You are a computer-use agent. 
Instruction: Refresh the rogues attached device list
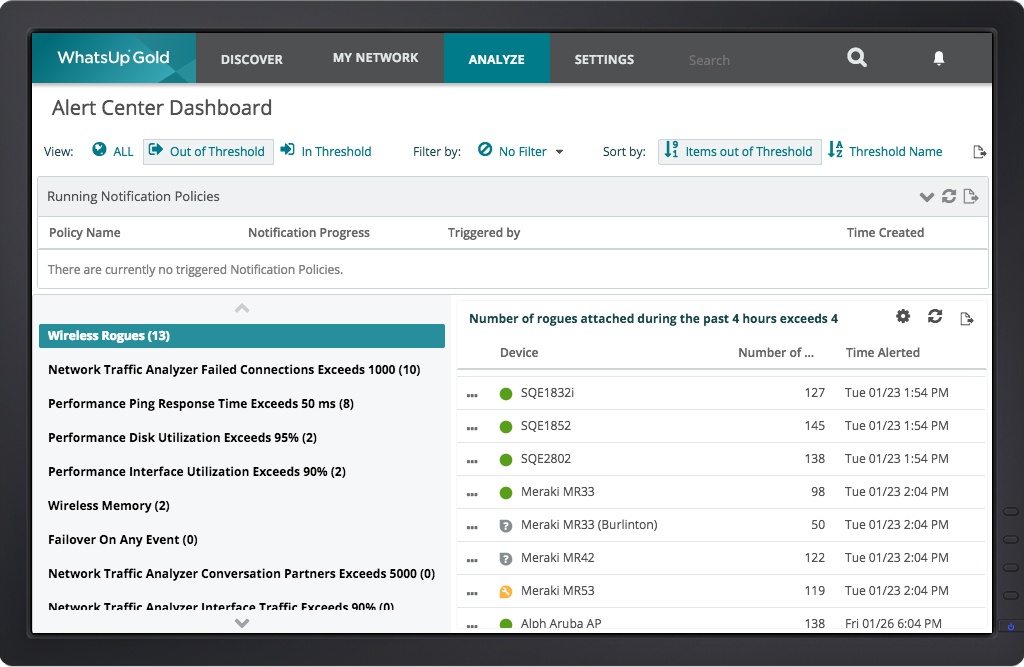pyautogui.click(x=935, y=316)
